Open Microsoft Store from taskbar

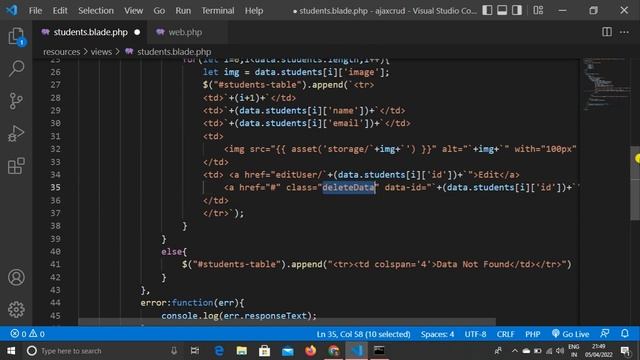[264, 351]
